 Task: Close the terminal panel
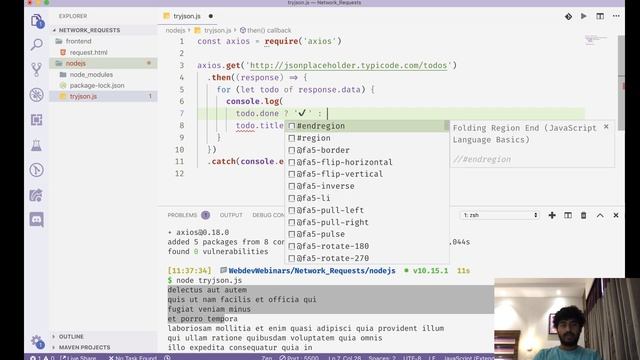pos(616,215)
